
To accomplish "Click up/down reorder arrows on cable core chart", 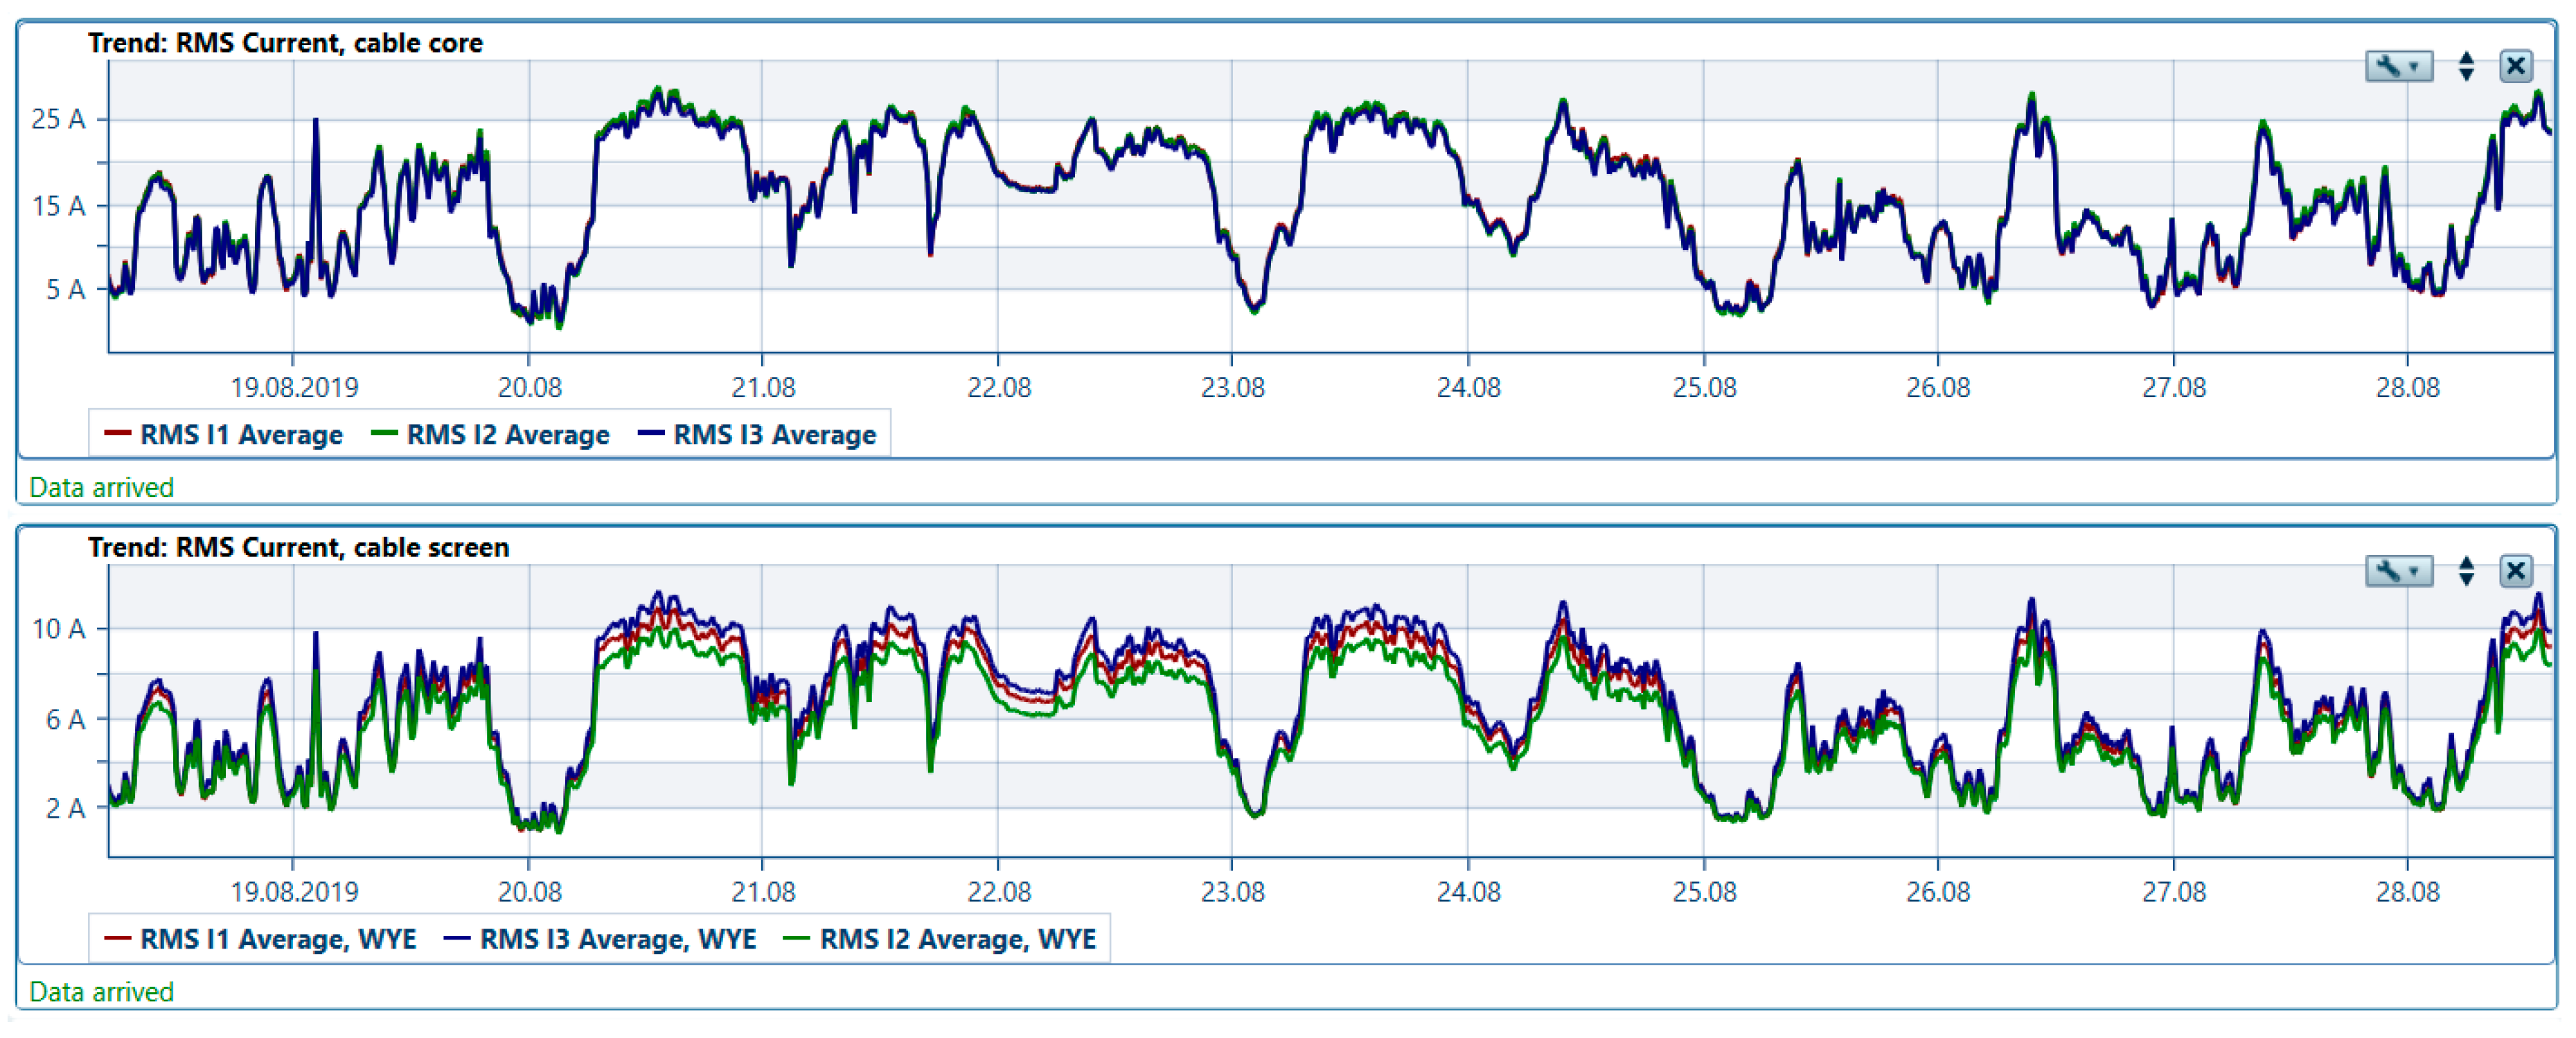I will pos(2465,67).
